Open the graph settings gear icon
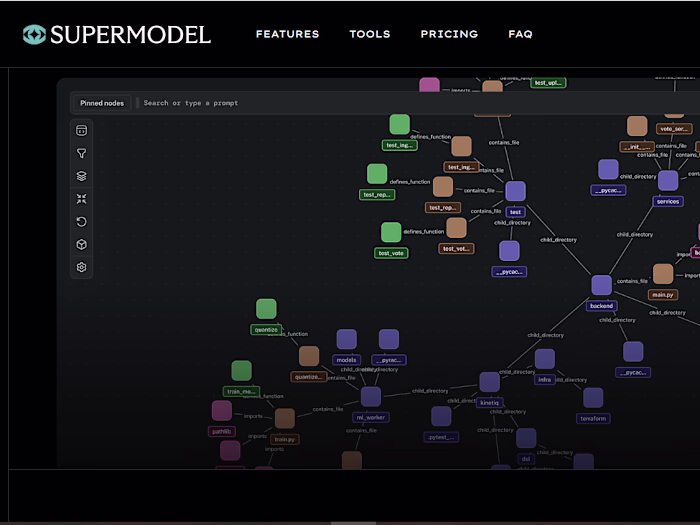 (x=81, y=267)
